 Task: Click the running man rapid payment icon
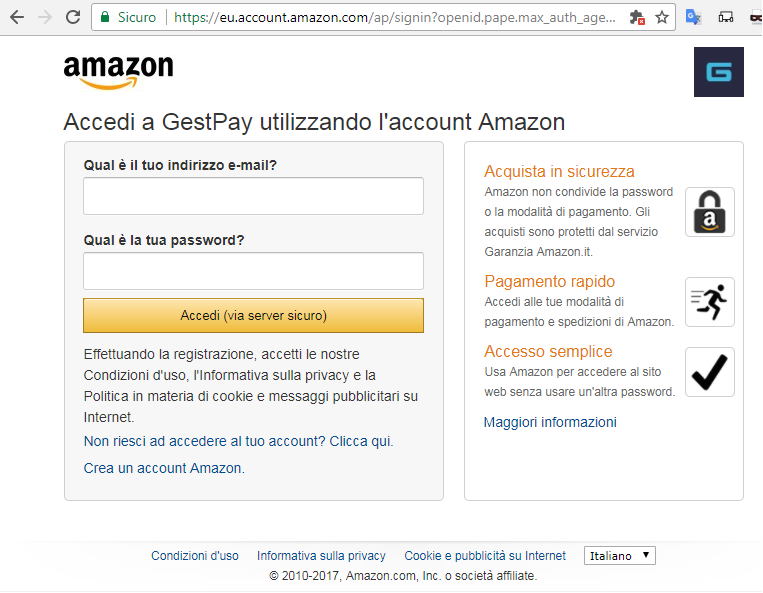[x=710, y=302]
